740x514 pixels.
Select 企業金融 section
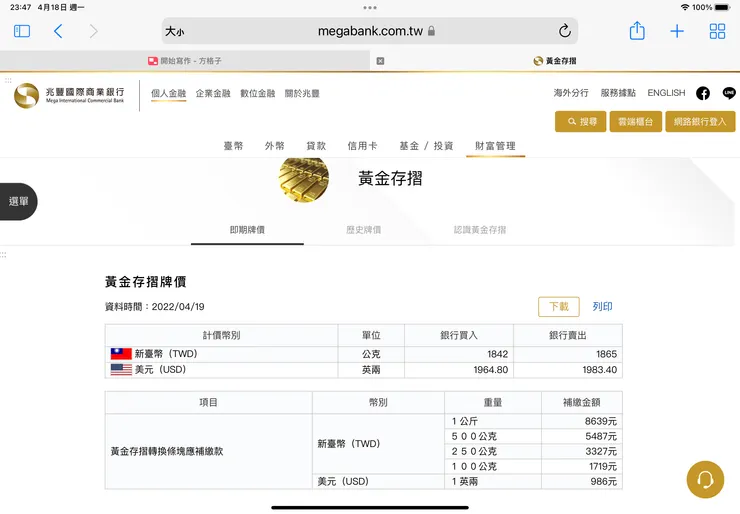213,93
